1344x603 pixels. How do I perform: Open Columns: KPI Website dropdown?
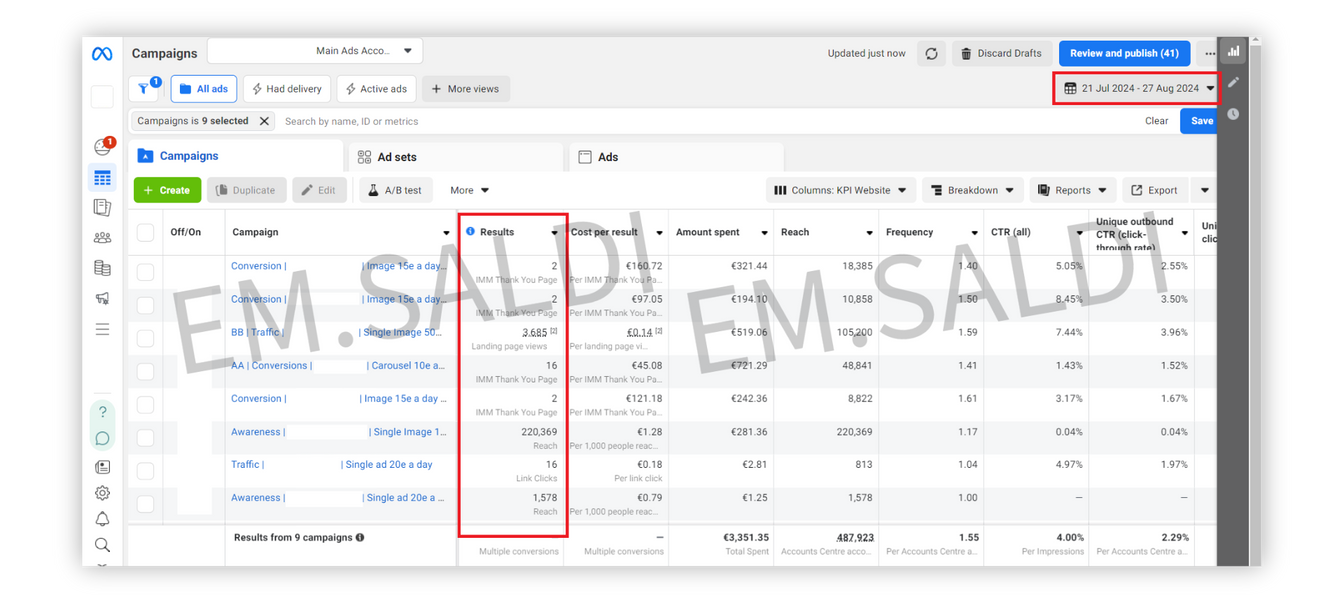click(x=840, y=190)
